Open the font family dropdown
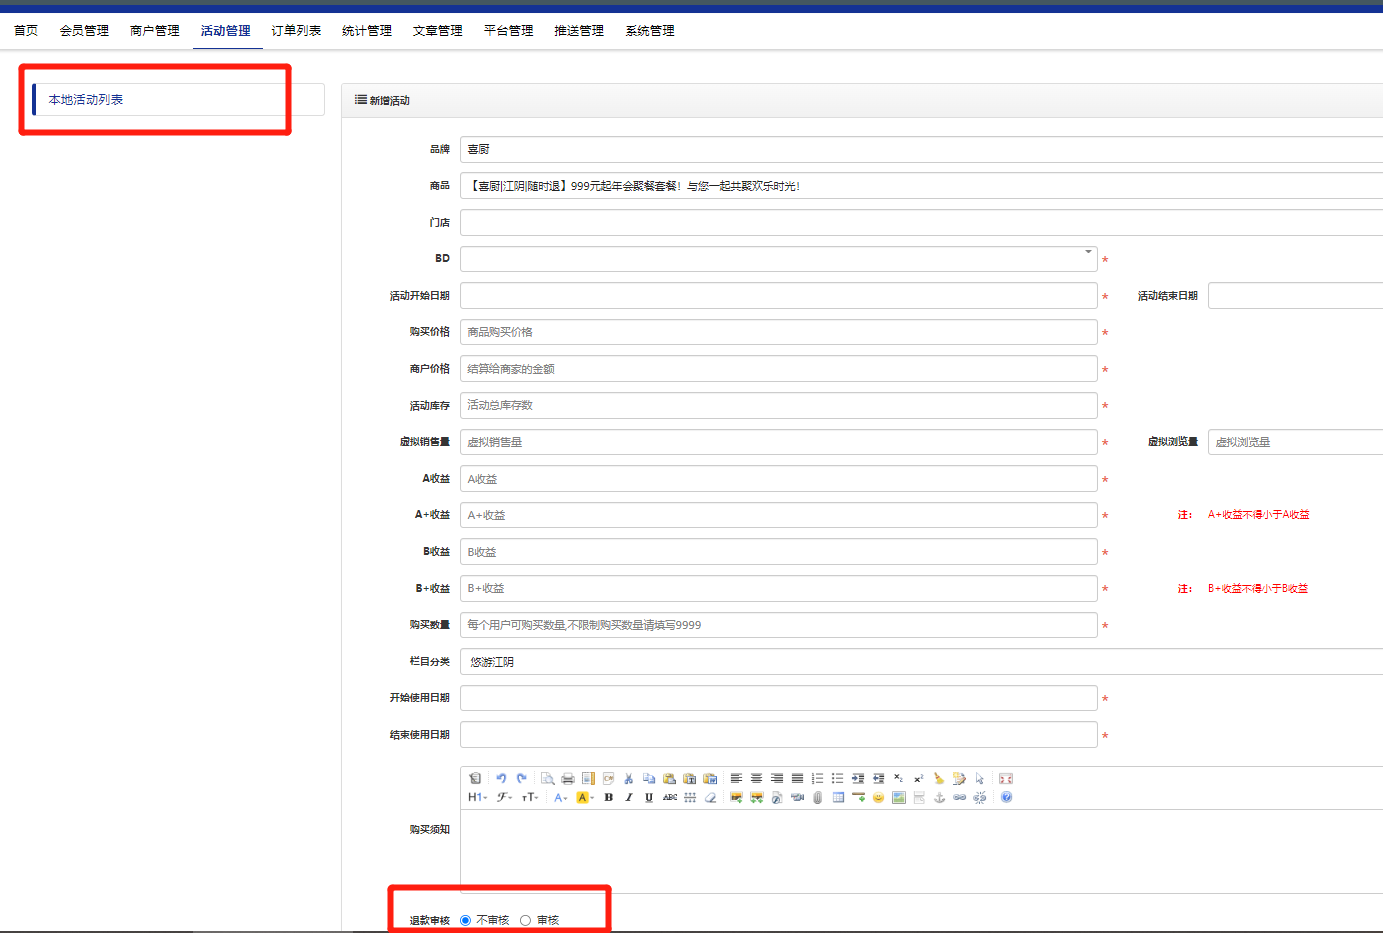The width and height of the screenshot is (1383, 933). (x=504, y=797)
